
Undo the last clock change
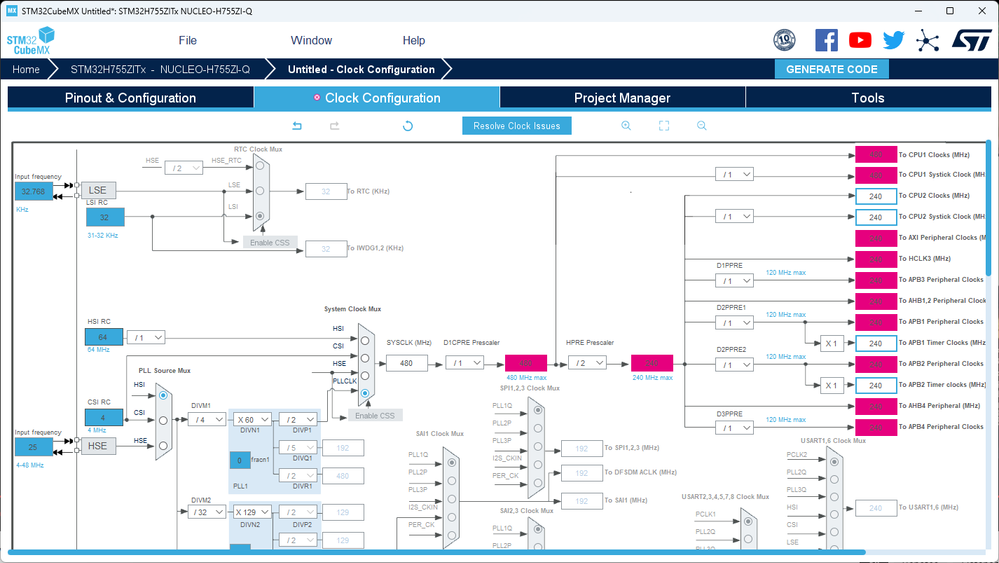pyautogui.click(x=297, y=126)
